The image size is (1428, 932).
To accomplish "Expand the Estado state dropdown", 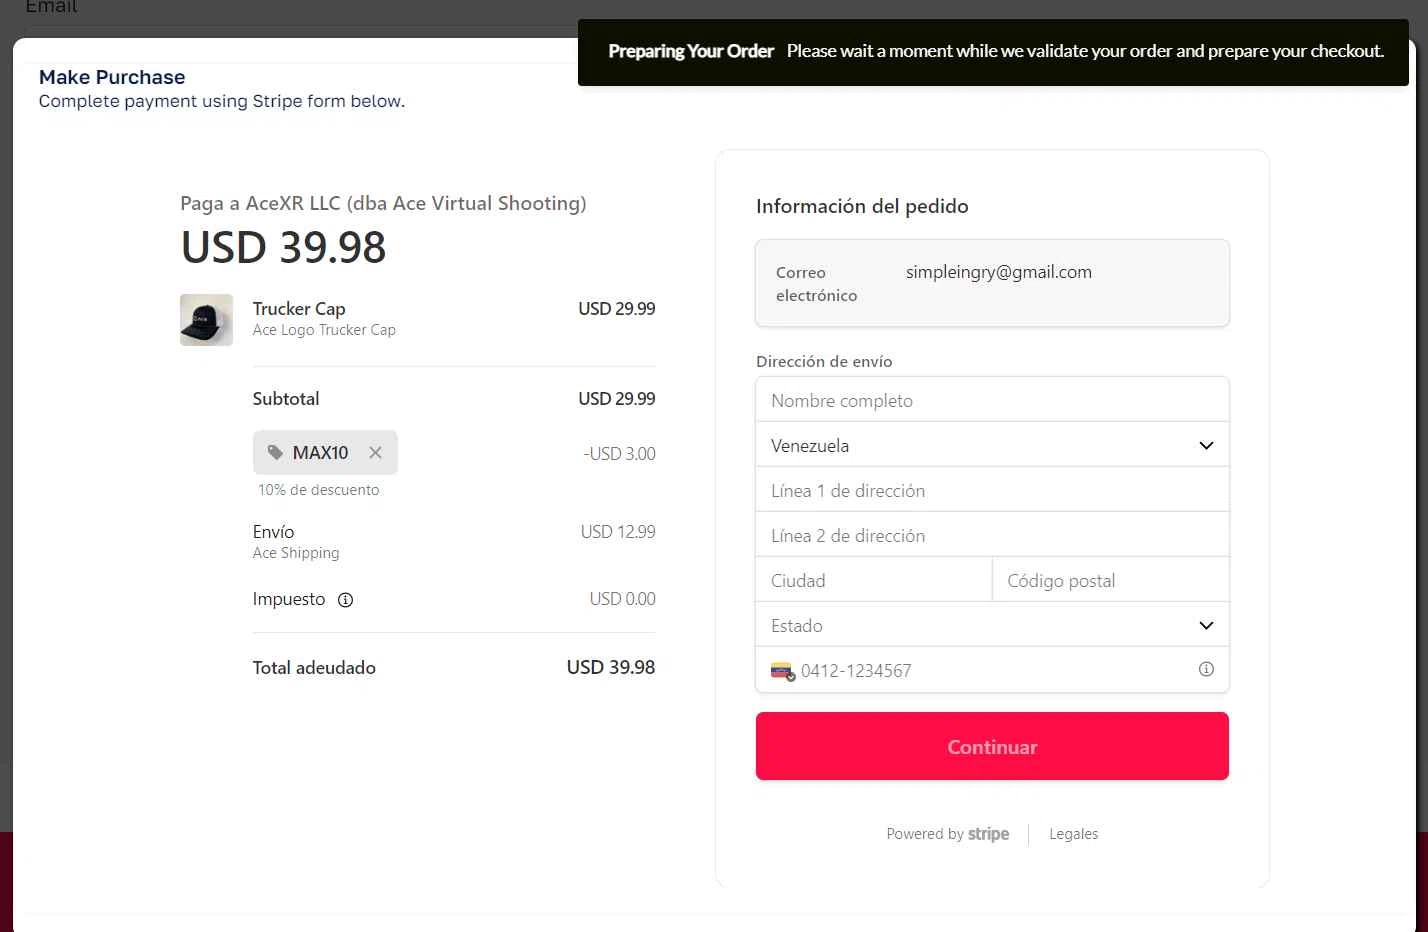I will click(992, 625).
